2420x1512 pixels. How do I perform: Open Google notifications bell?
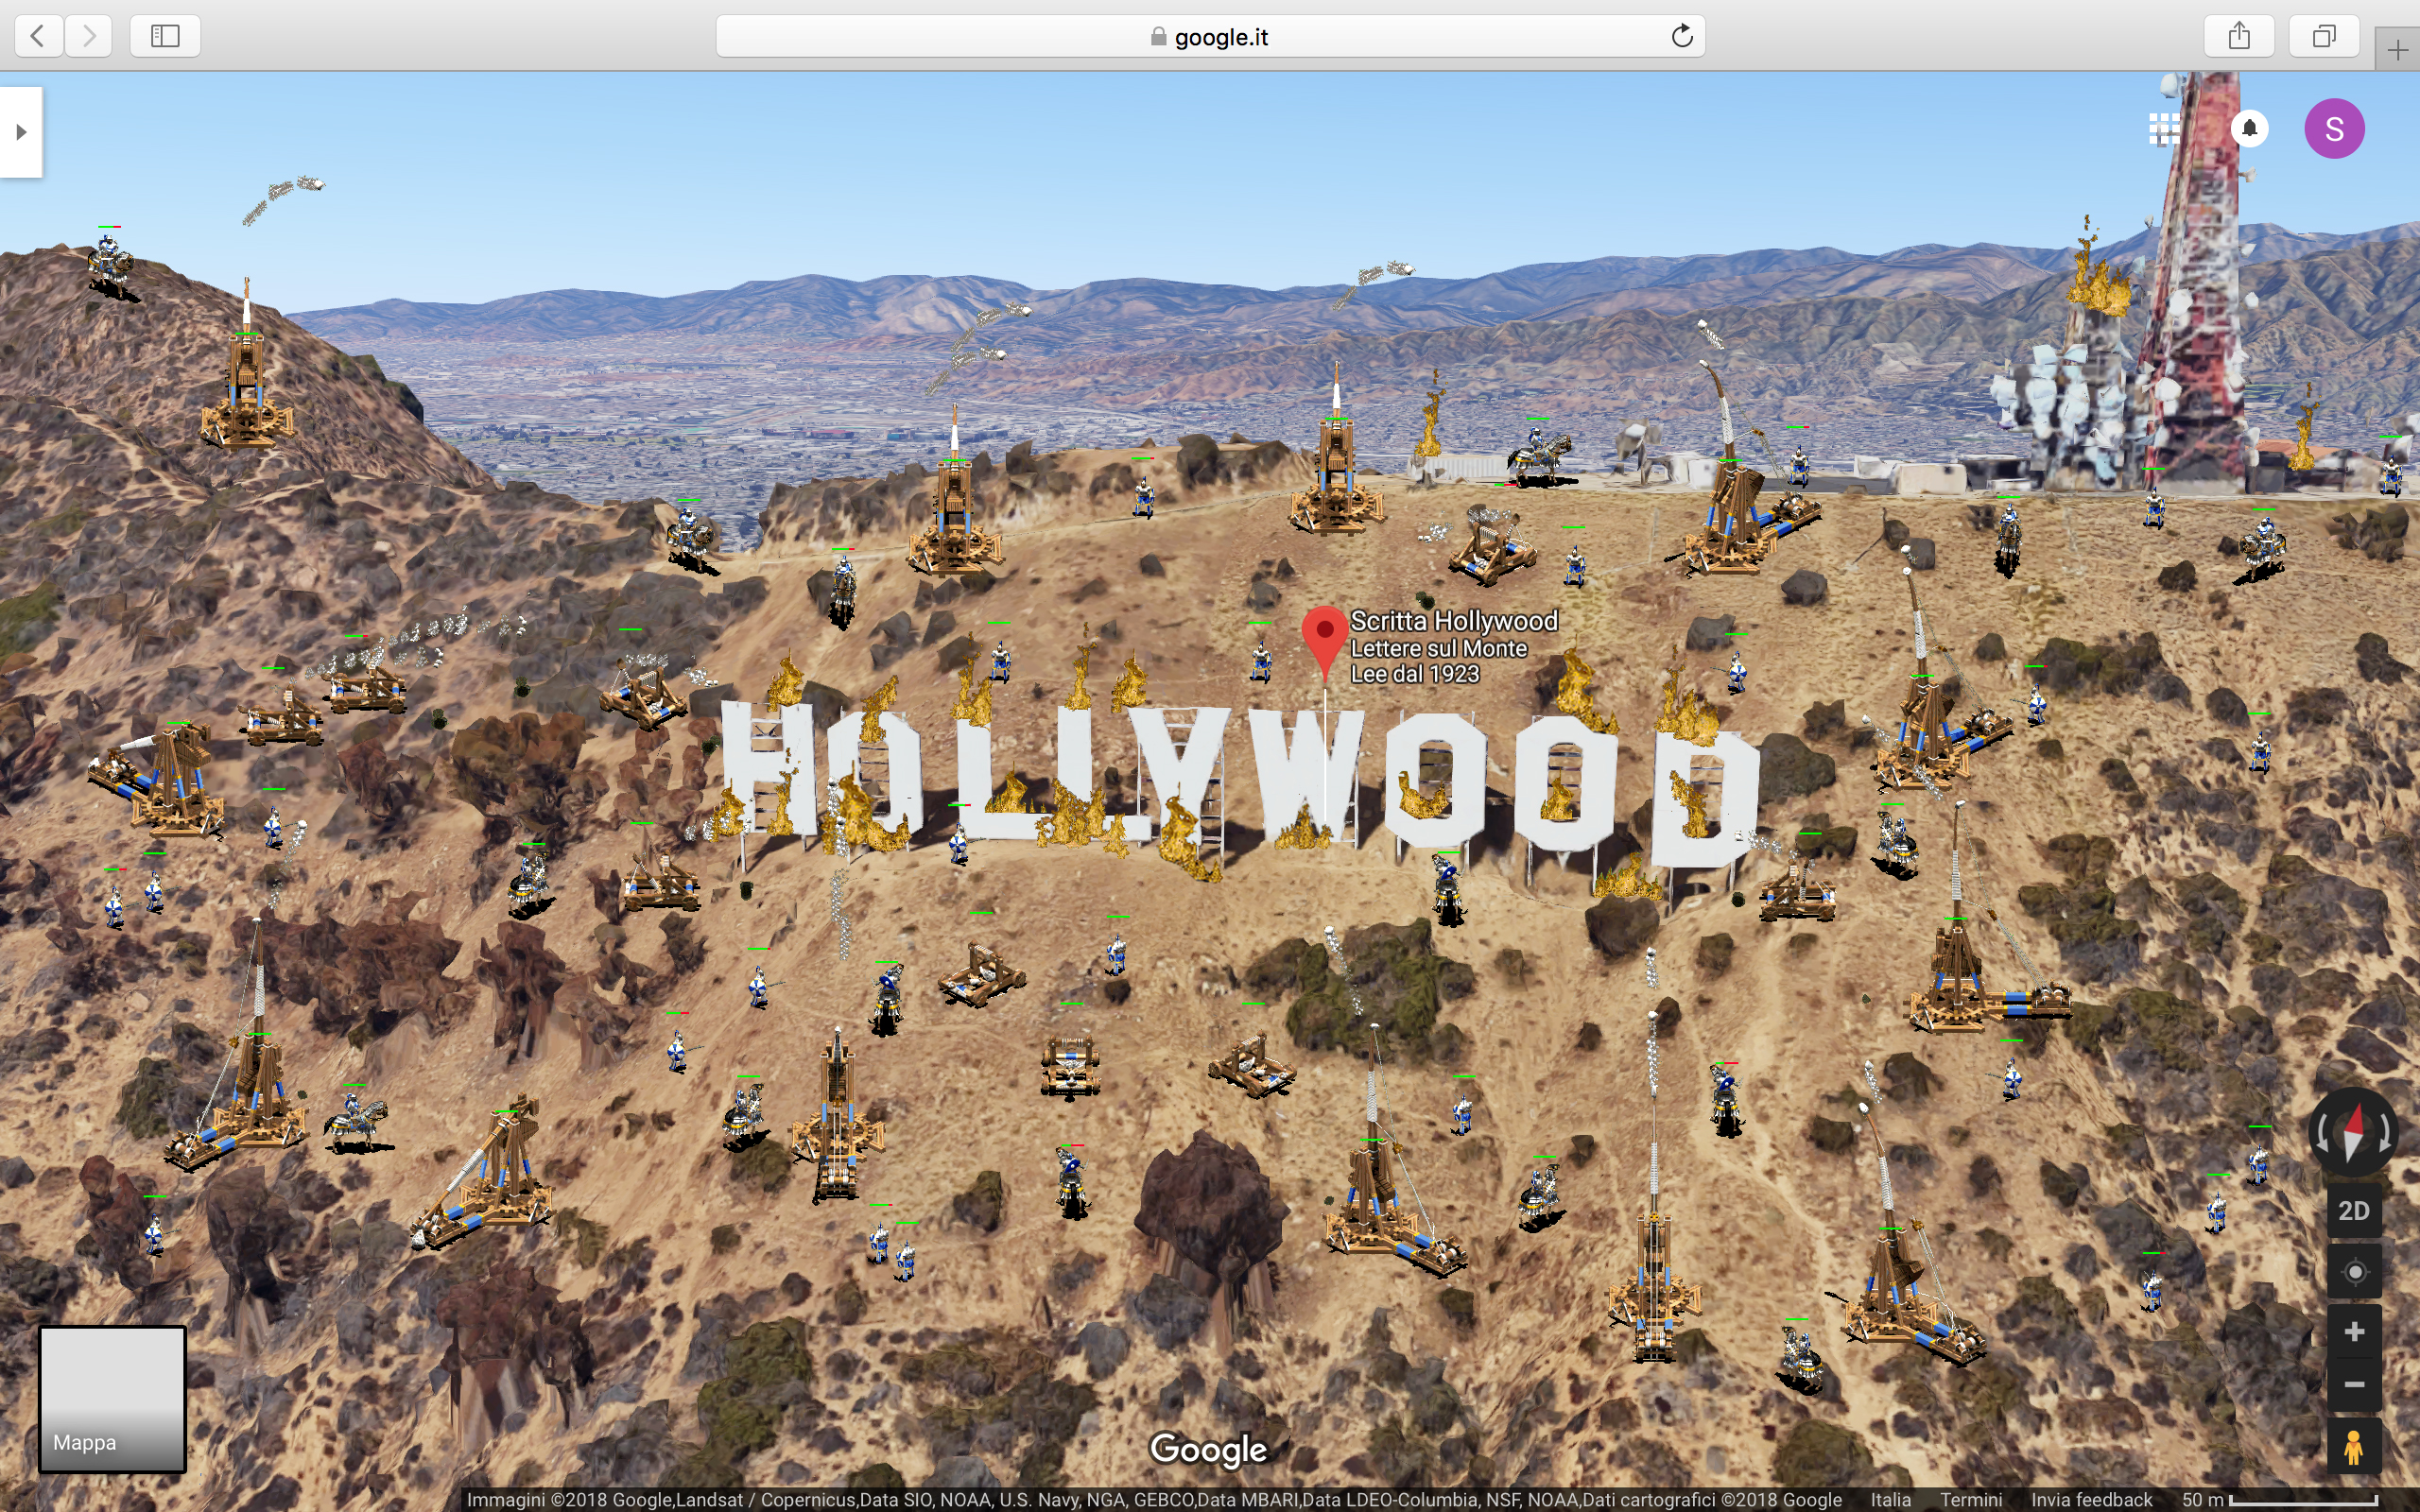pyautogui.click(x=2249, y=128)
